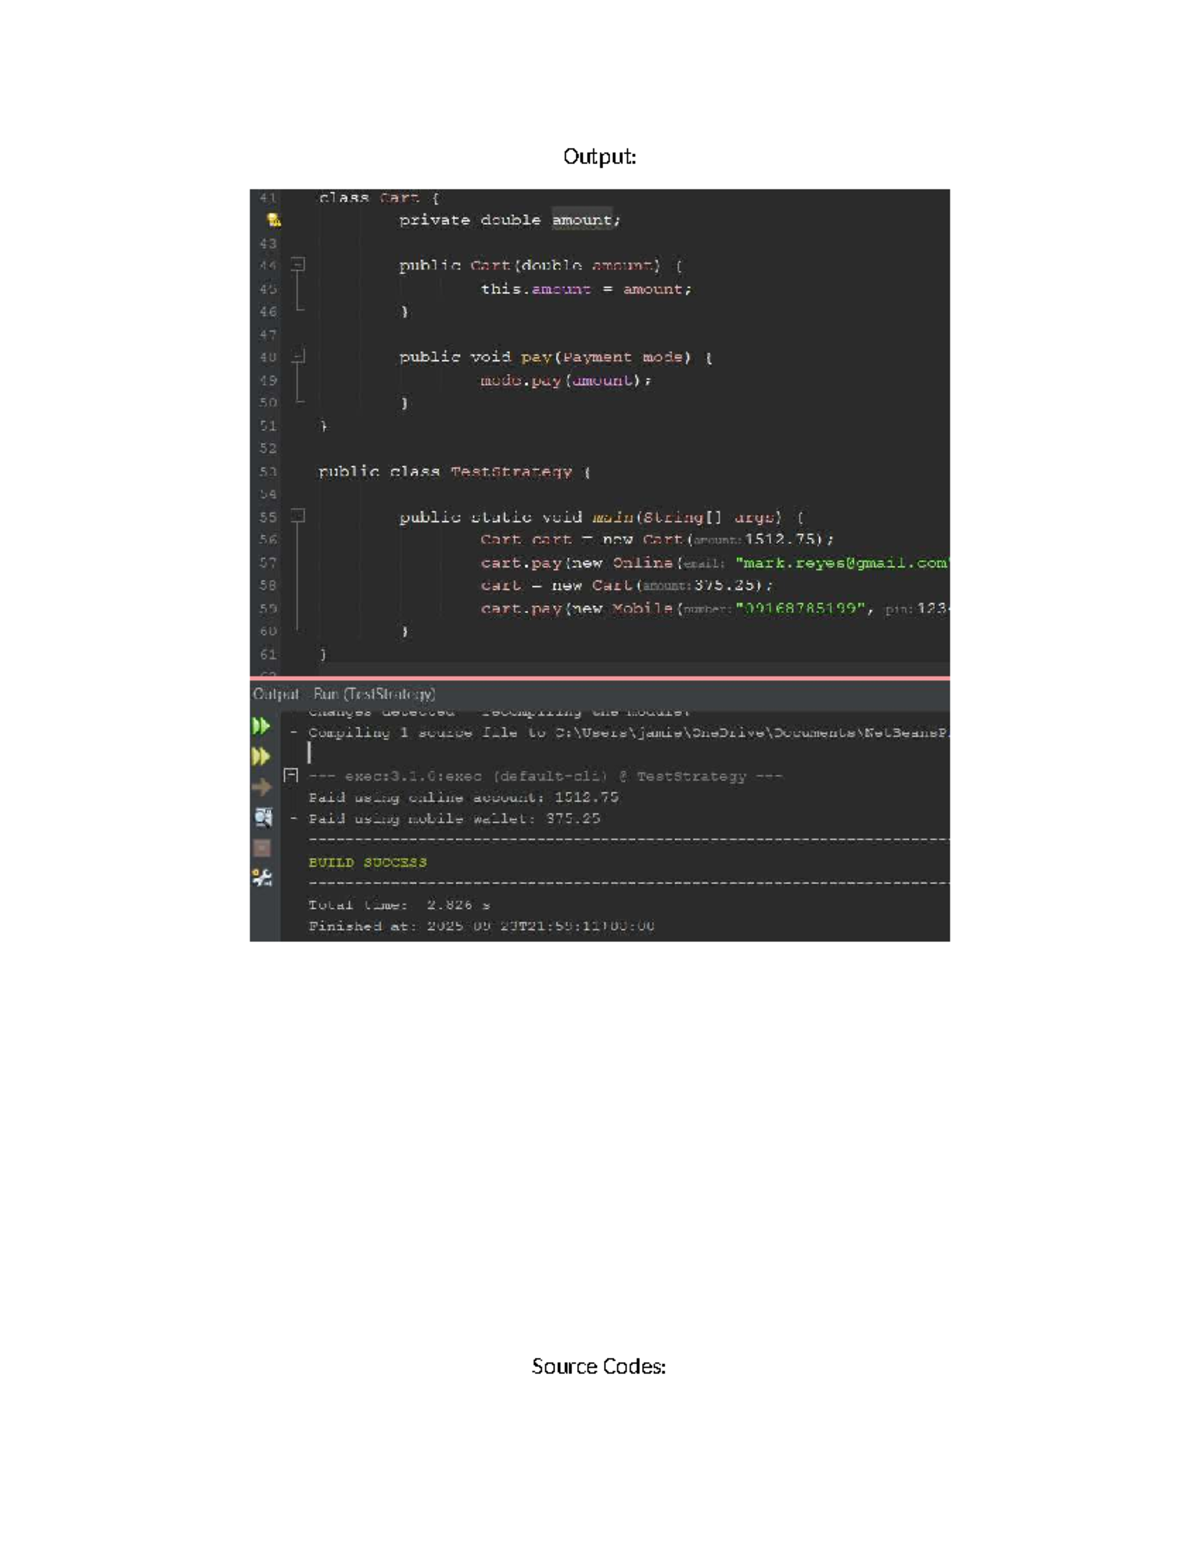Click the show build overview icon
The width and height of the screenshot is (1200, 1553).
point(262,817)
